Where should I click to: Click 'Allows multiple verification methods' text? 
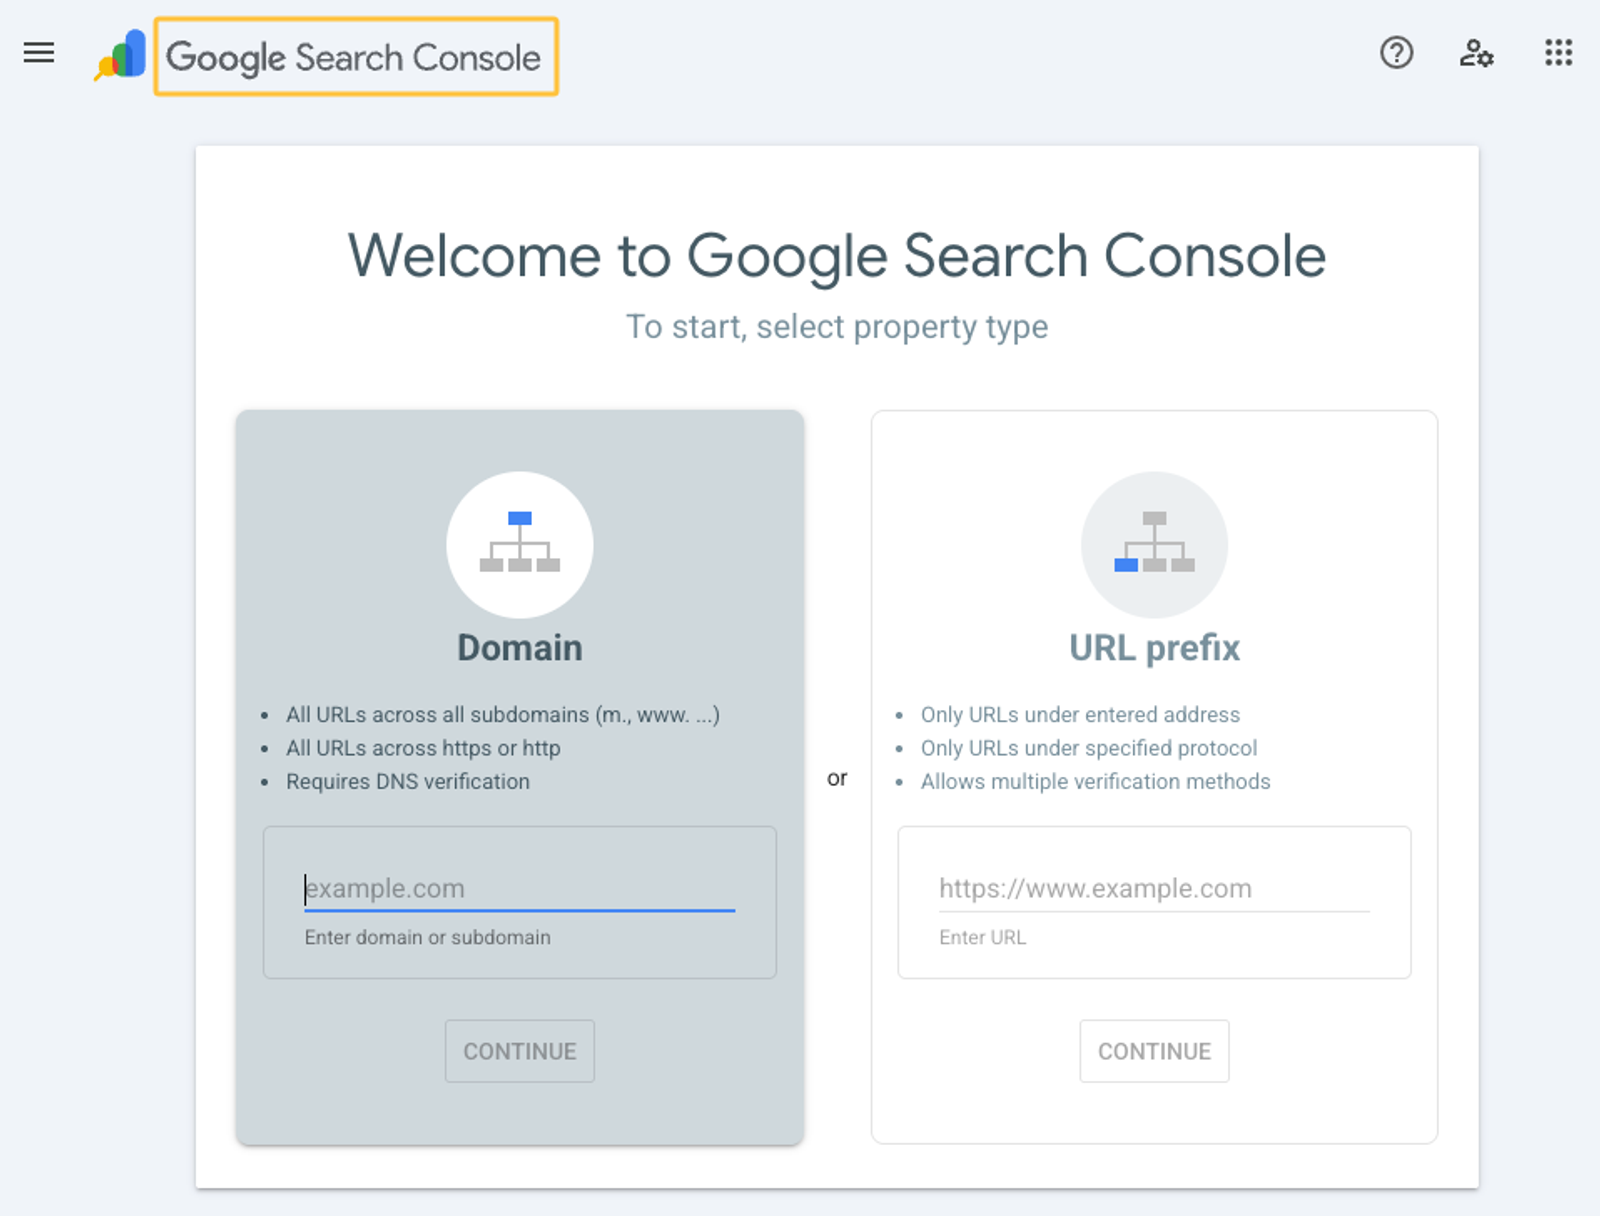coord(1095,781)
